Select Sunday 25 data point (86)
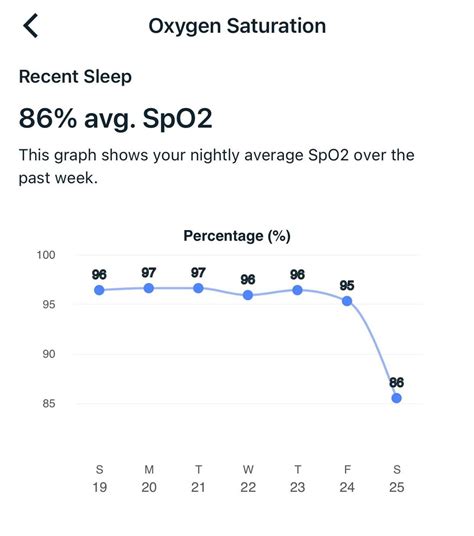 pyautogui.click(x=396, y=398)
